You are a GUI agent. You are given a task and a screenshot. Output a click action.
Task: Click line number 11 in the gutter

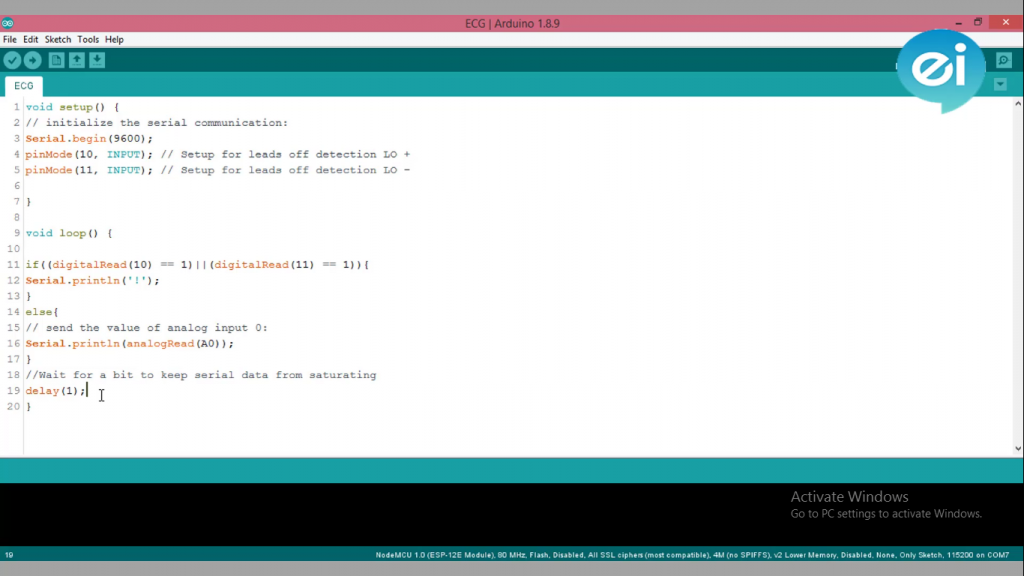[x=13, y=264]
